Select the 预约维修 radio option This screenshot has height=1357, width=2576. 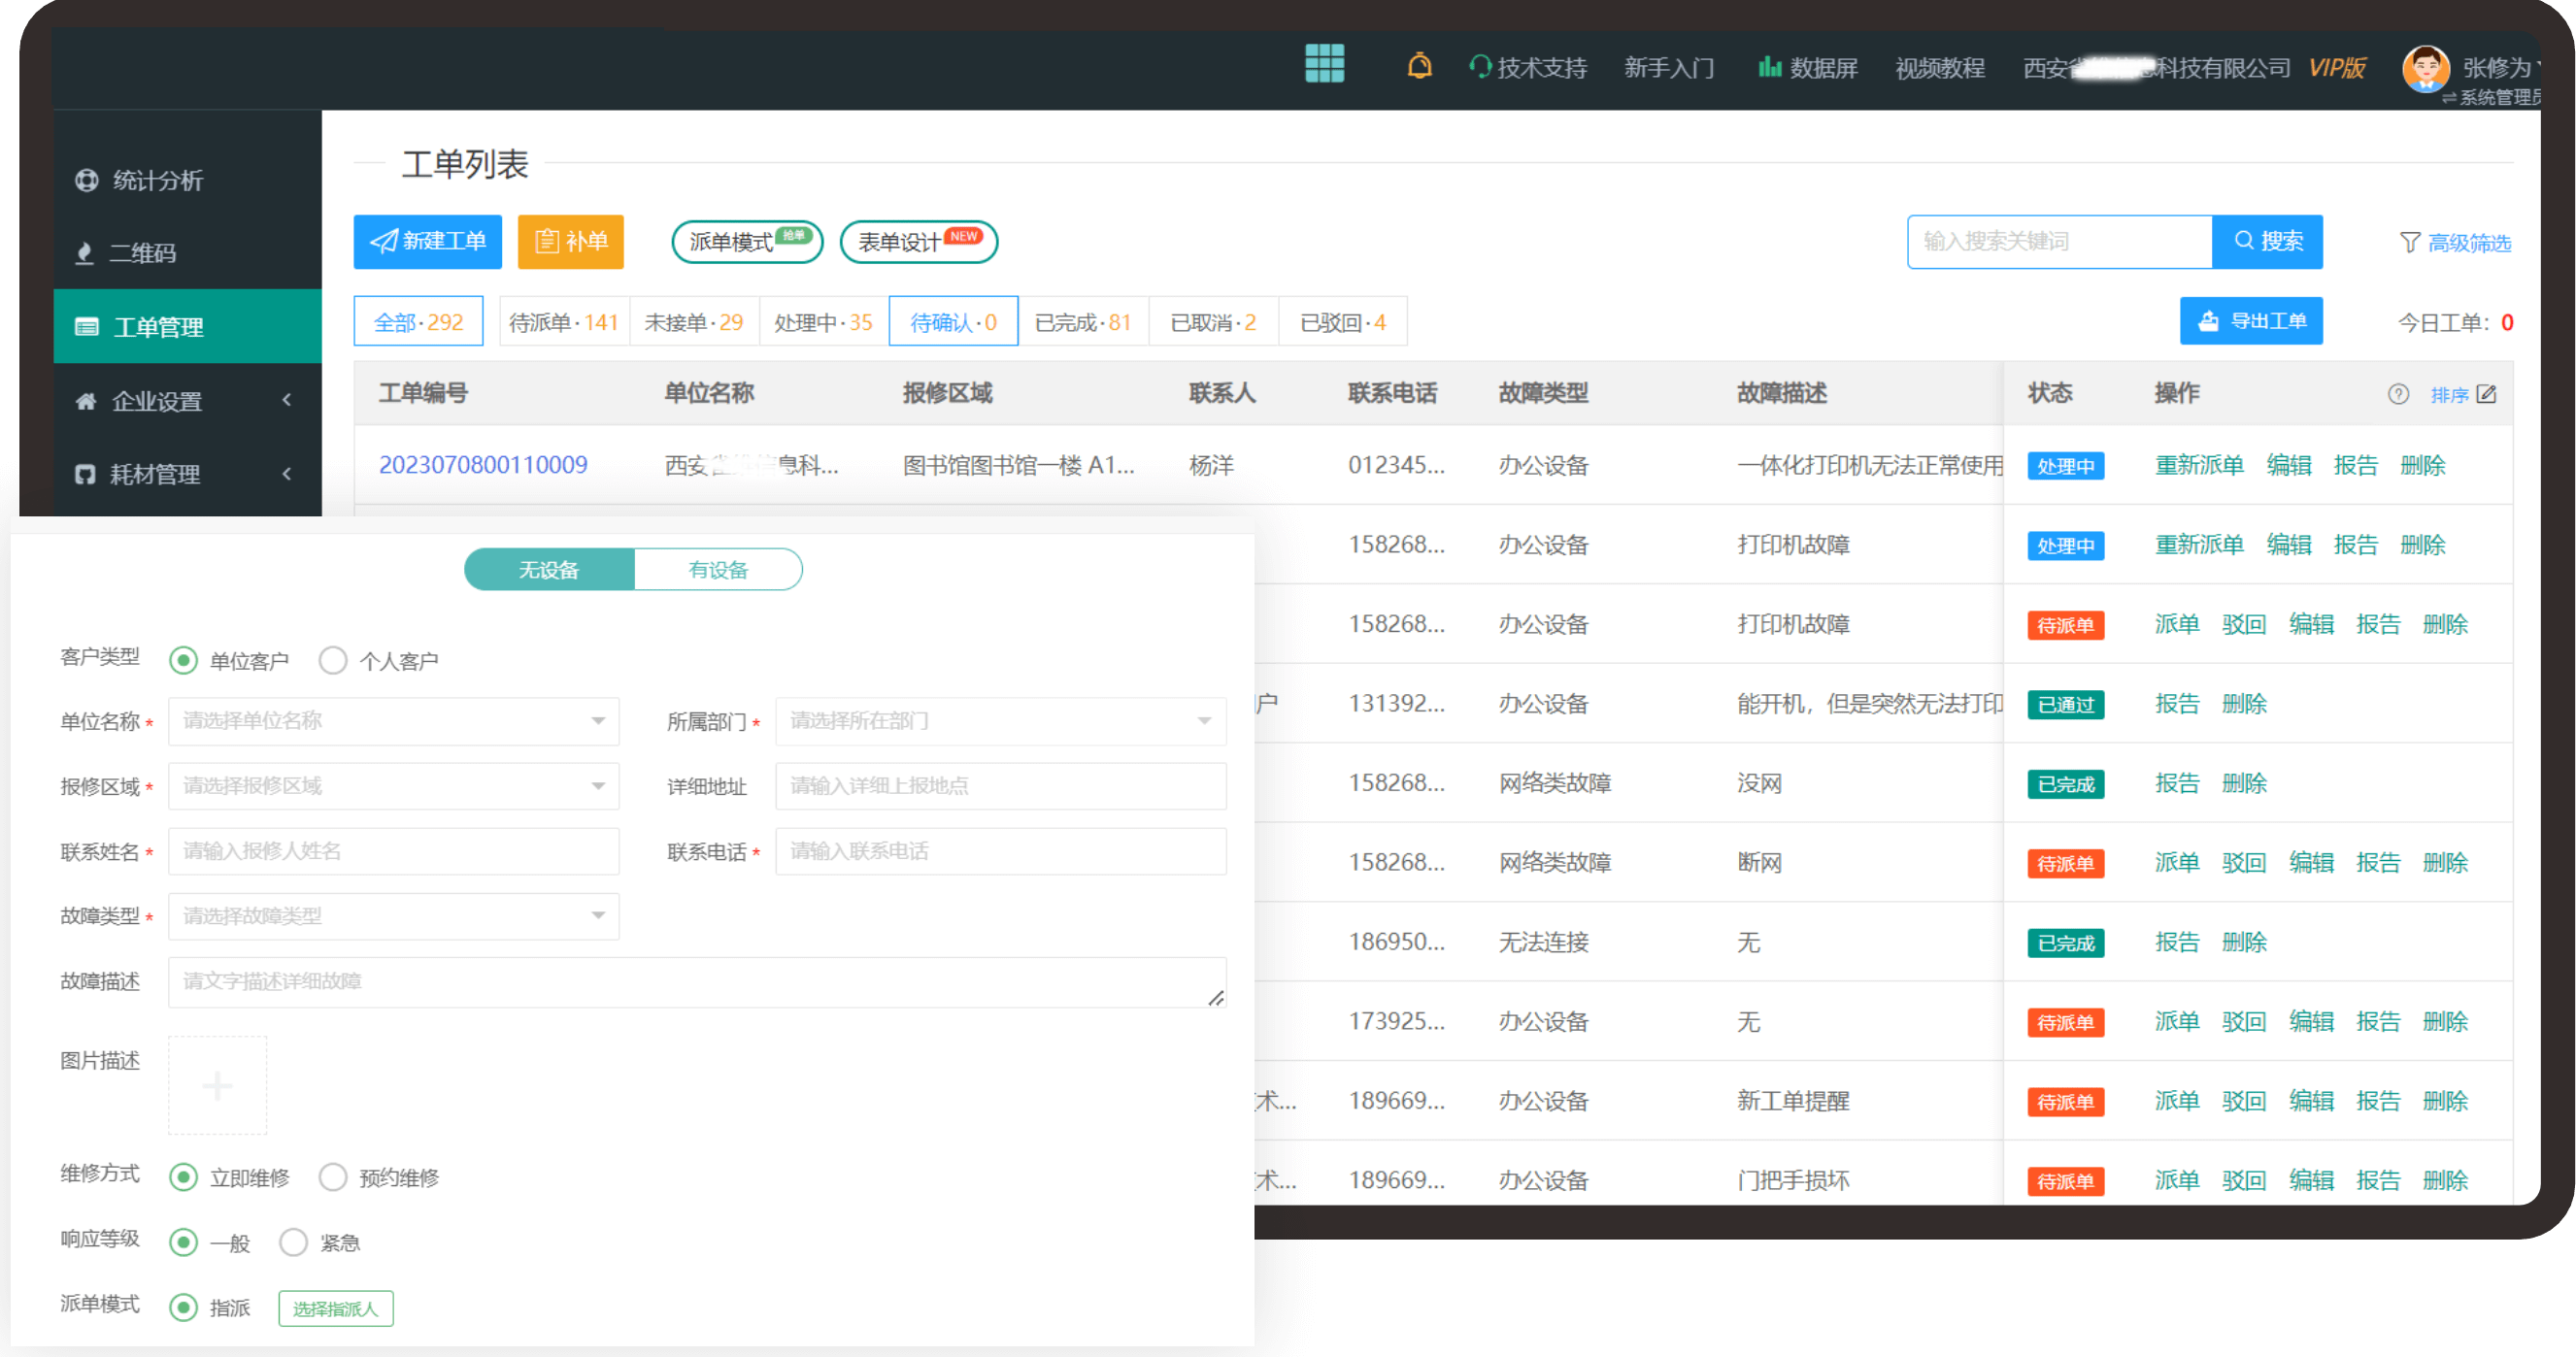[333, 1177]
